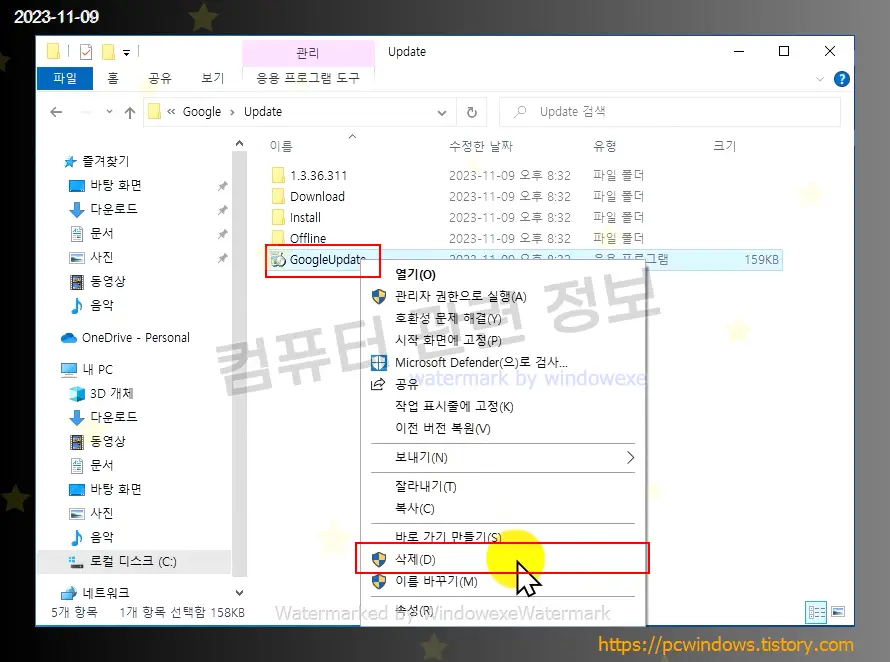Sort by the 이름 column header

coord(281,146)
